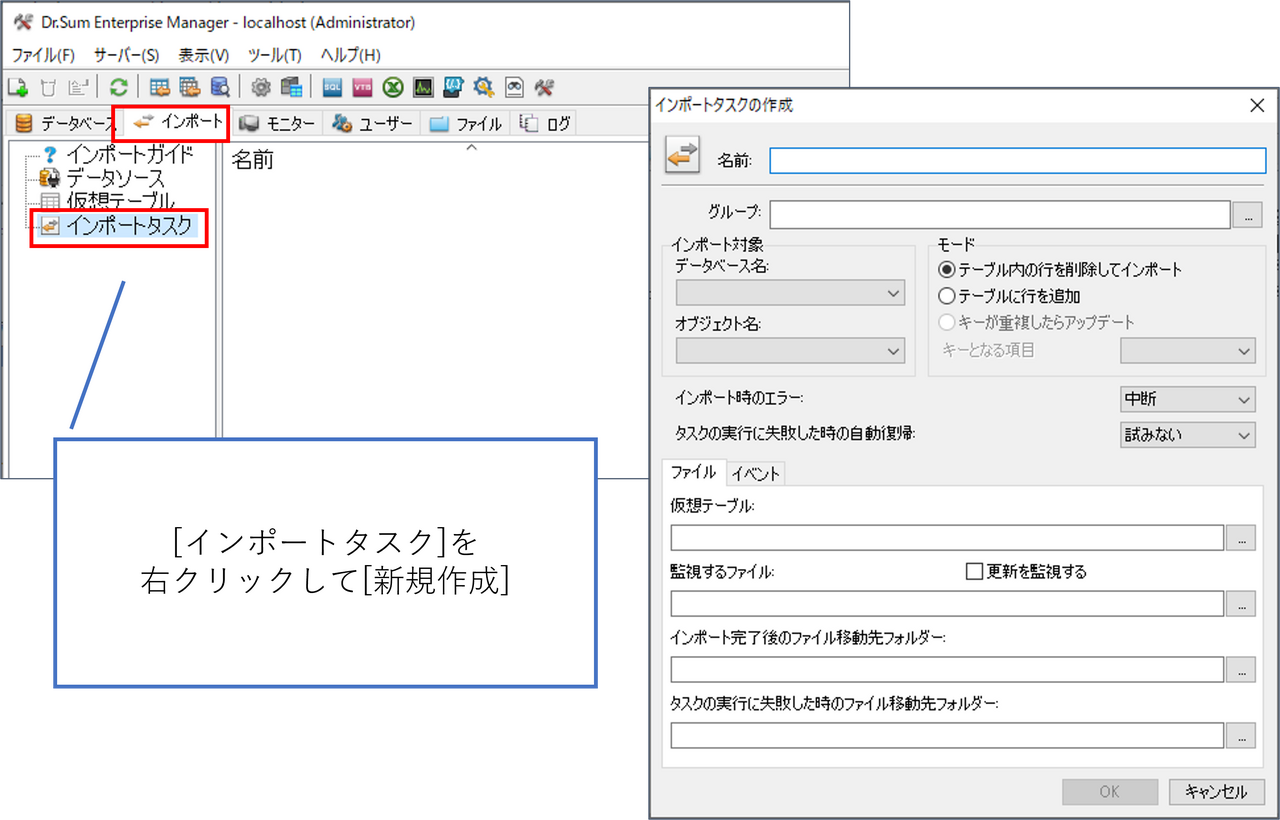Close the インポートタスクの作成 dialog
The image size is (1280, 820).
pyautogui.click(x=1258, y=105)
